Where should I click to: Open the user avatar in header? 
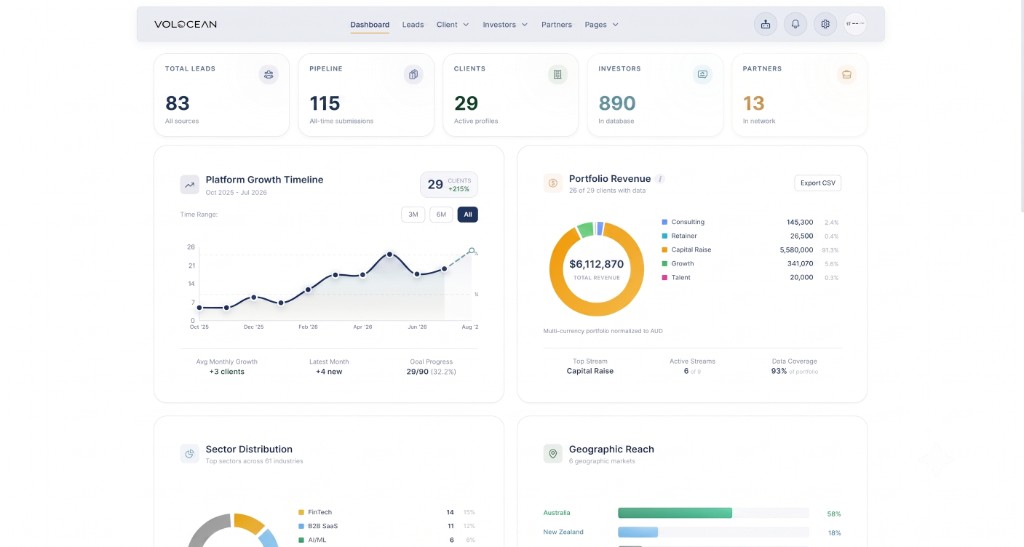coord(855,24)
